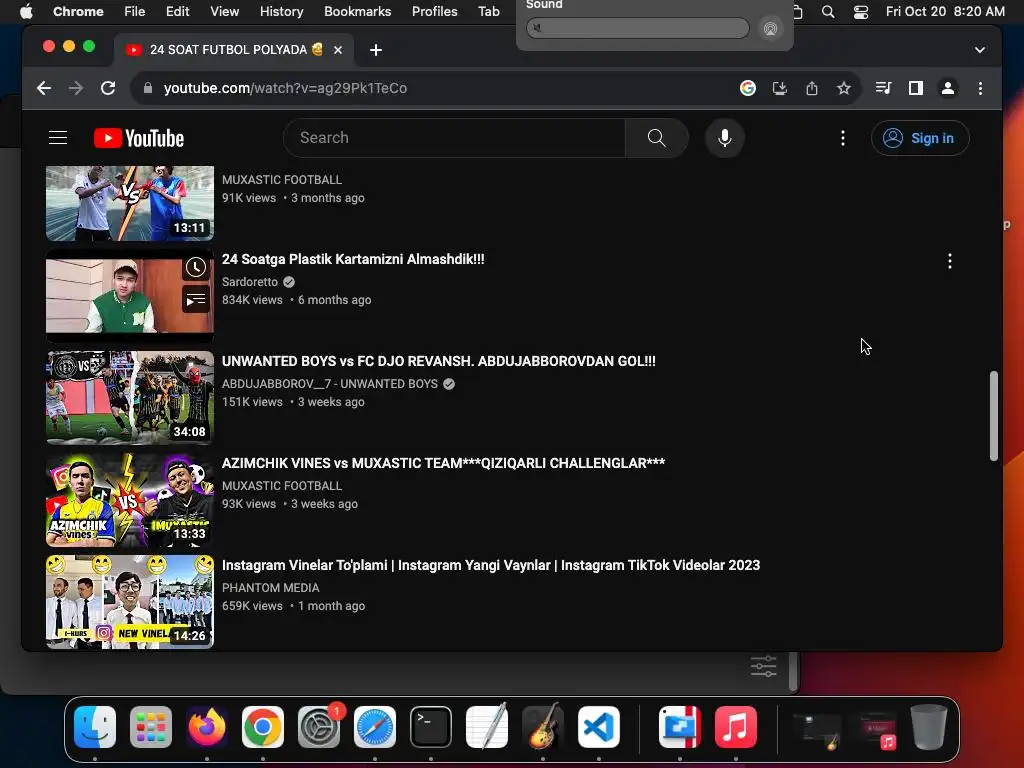The height and width of the screenshot is (768, 1024).
Task: Open the AZIMCHIK VINES vs MUXASTIC thumbnail
Action: [x=130, y=500]
